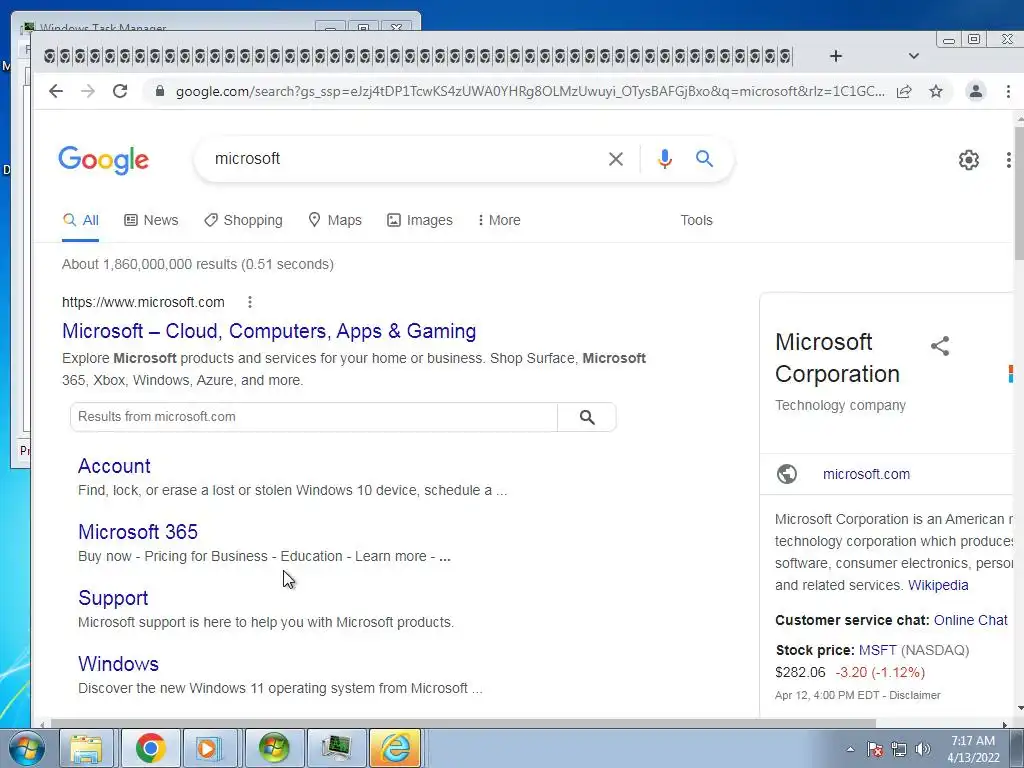
Task: Open microsoft.com link in knowledge panel
Action: 866,475
